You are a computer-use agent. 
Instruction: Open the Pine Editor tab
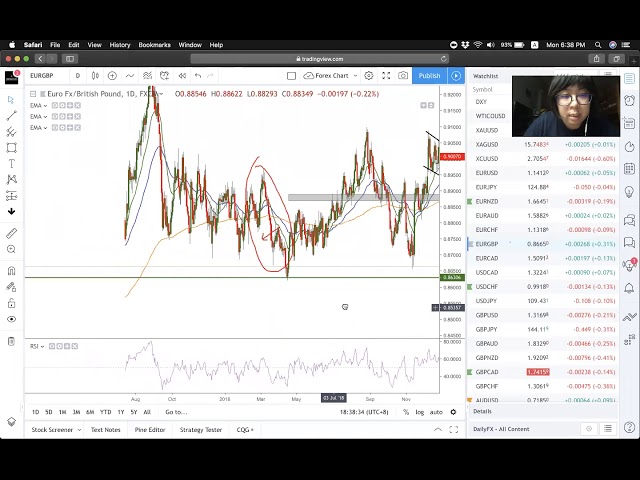tap(149, 430)
